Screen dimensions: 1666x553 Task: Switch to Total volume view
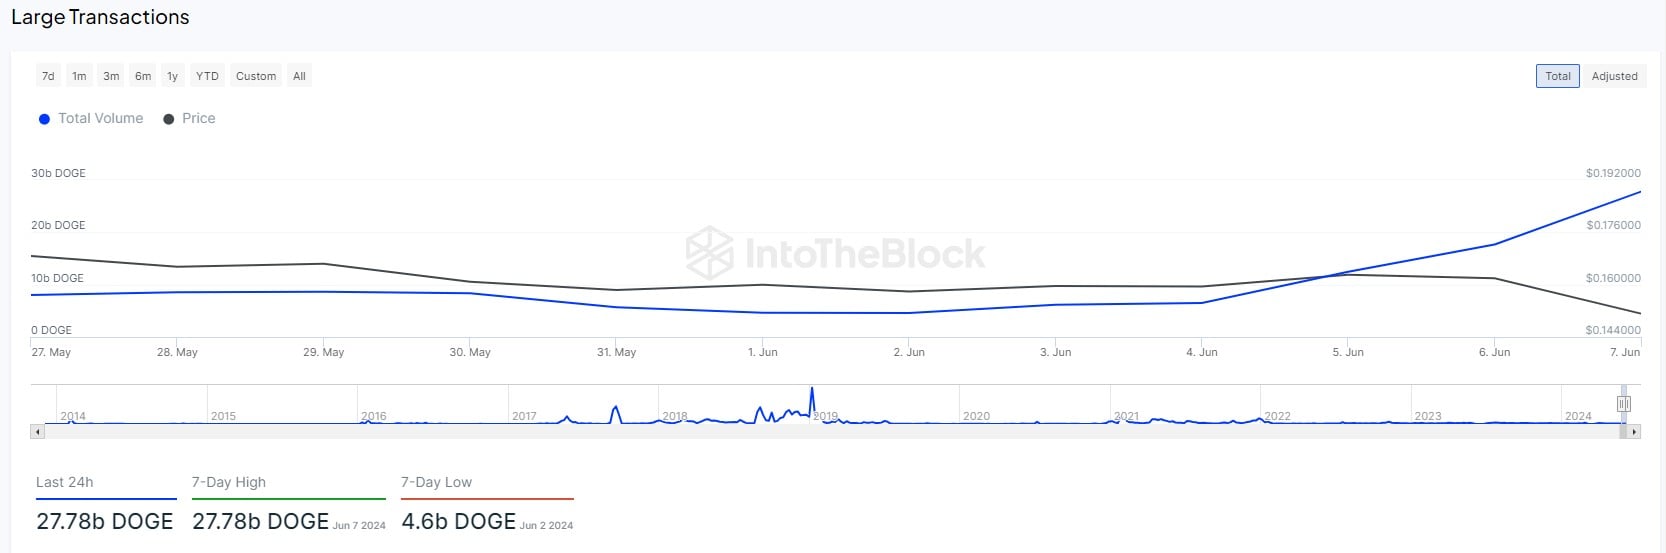point(1557,76)
